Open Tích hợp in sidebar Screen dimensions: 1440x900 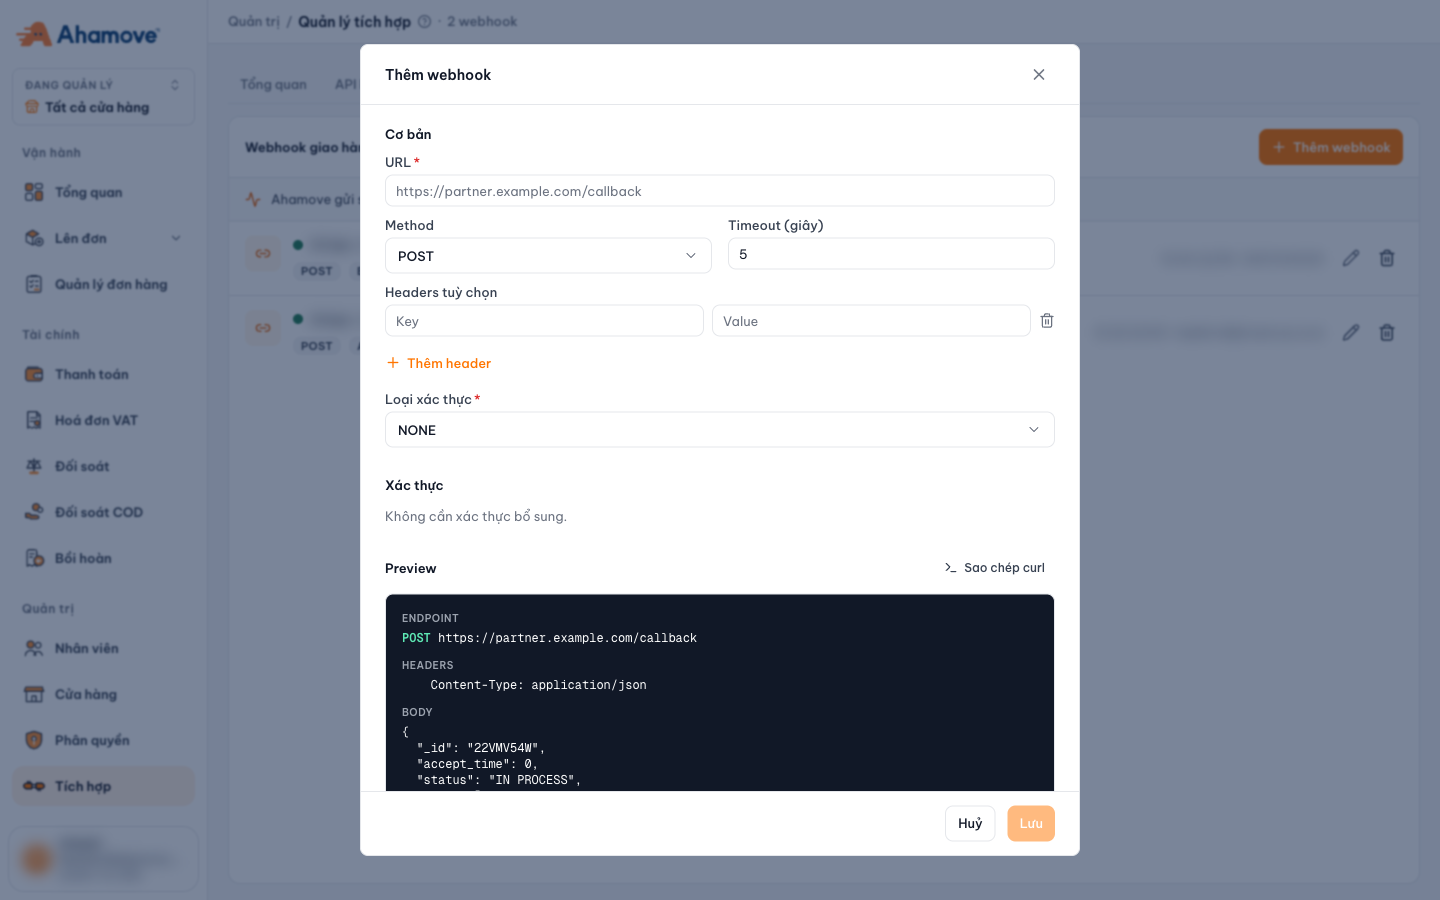103,786
